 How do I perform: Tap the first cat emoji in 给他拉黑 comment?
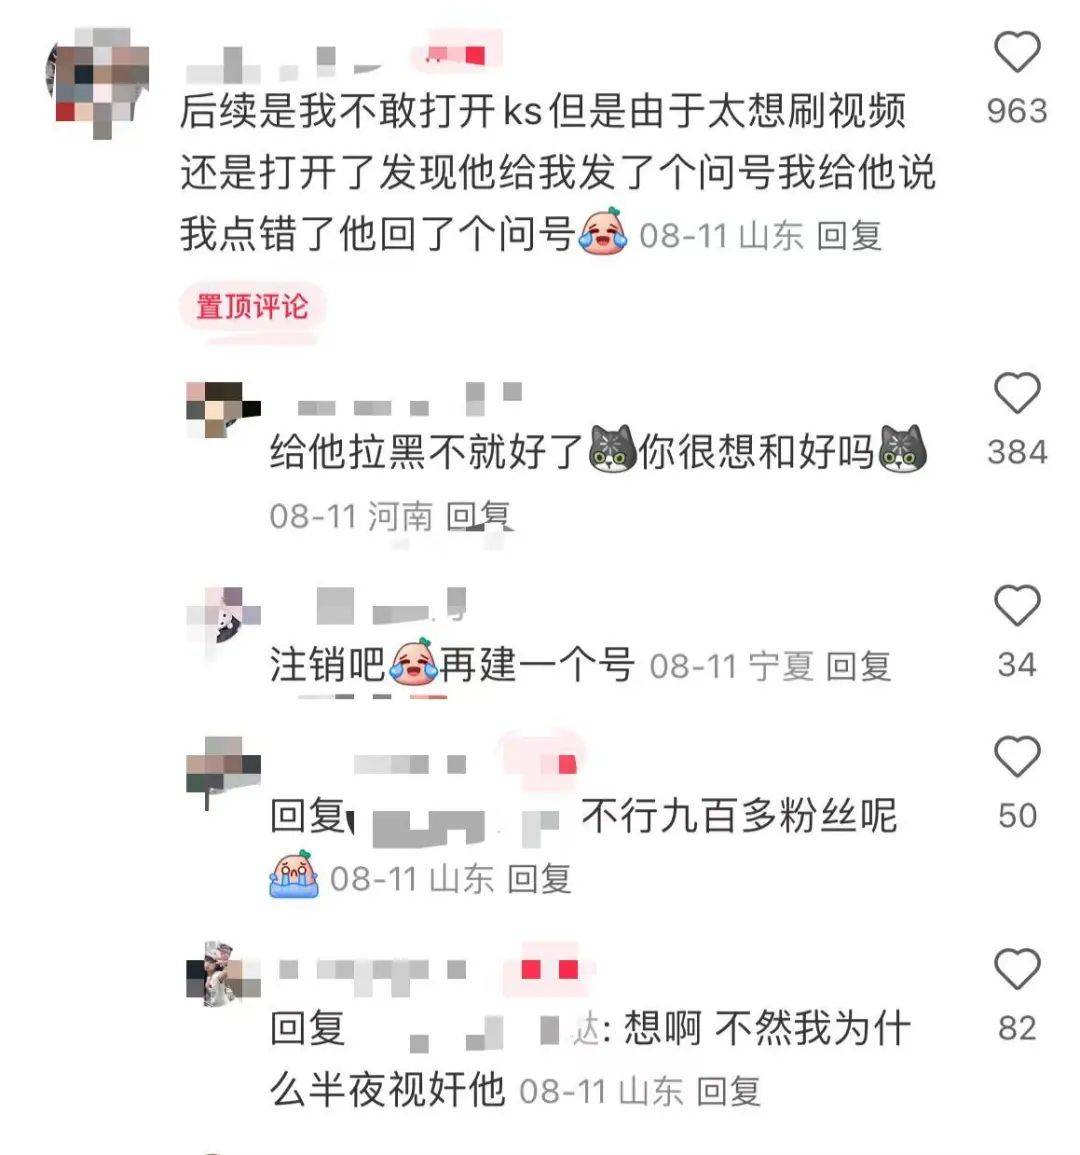click(612, 449)
